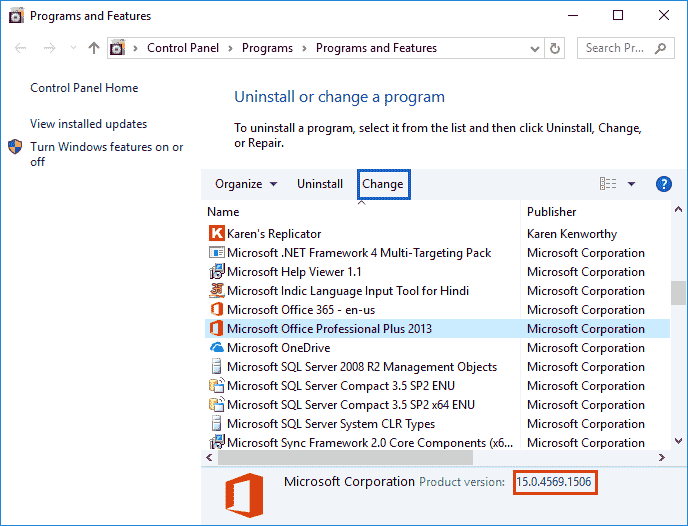Click the large Office logo in details pane
This screenshot has width=688, height=526.
pos(244,495)
